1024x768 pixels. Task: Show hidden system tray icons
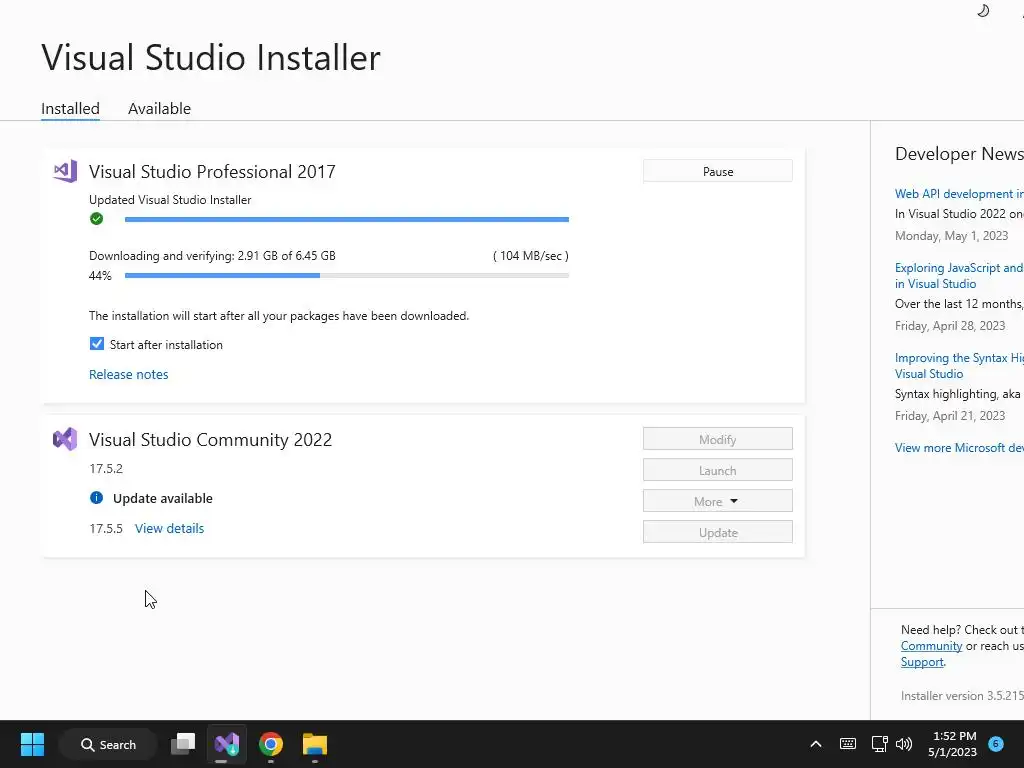[816, 744]
